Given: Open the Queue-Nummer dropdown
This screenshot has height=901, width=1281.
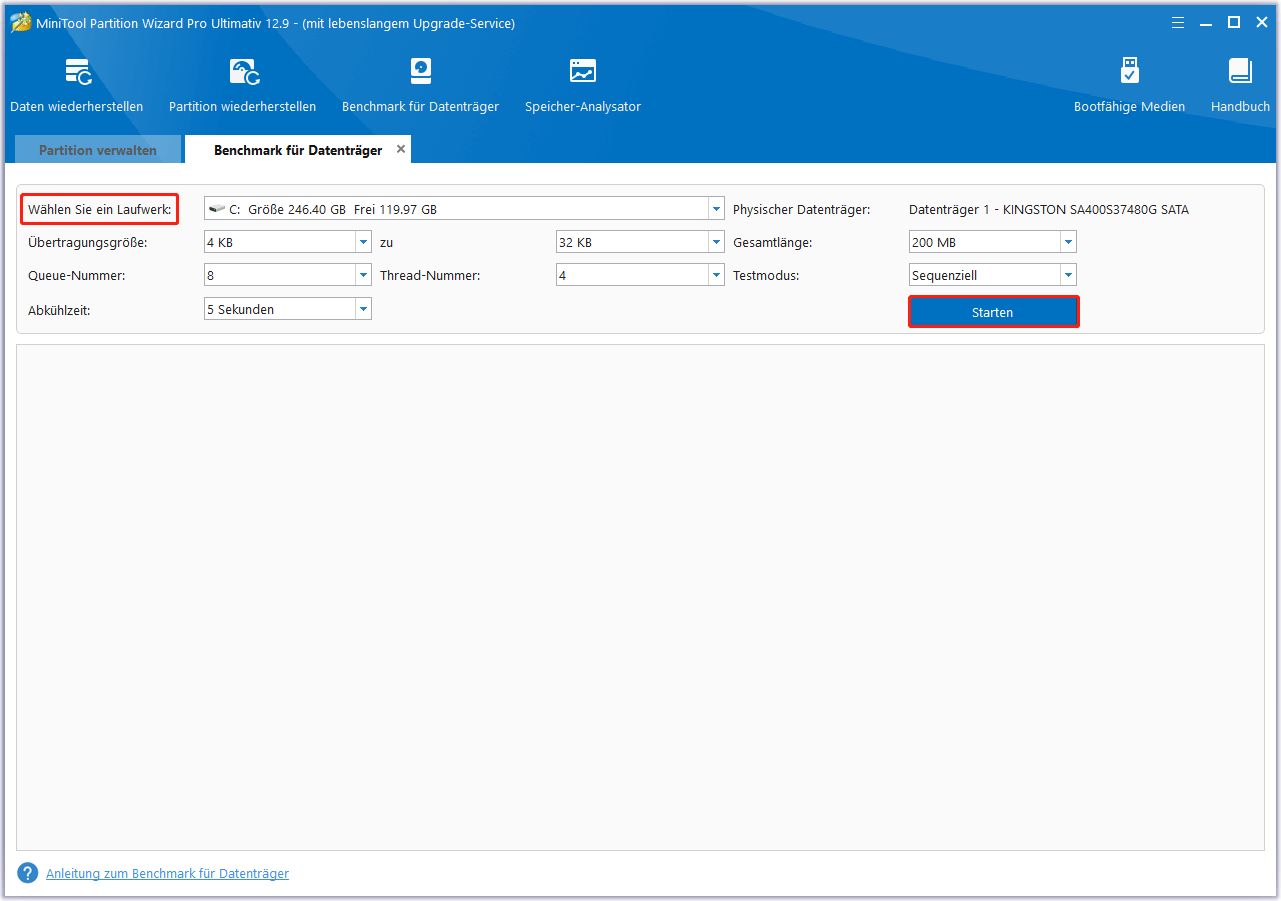Looking at the screenshot, I should [x=363, y=275].
